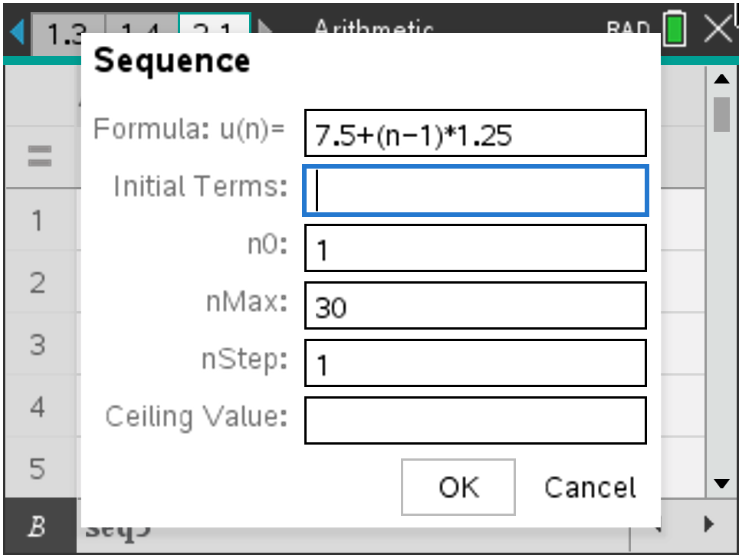Close the document with the X icon
This screenshot has height=558, width=742.
tap(719, 28)
